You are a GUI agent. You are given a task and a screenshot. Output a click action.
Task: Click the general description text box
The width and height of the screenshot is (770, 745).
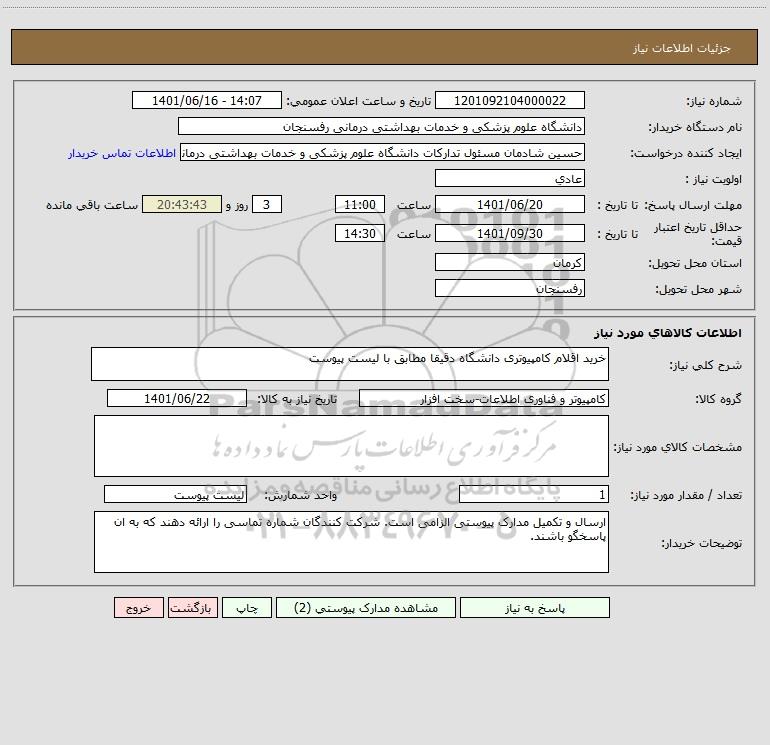tap(350, 364)
